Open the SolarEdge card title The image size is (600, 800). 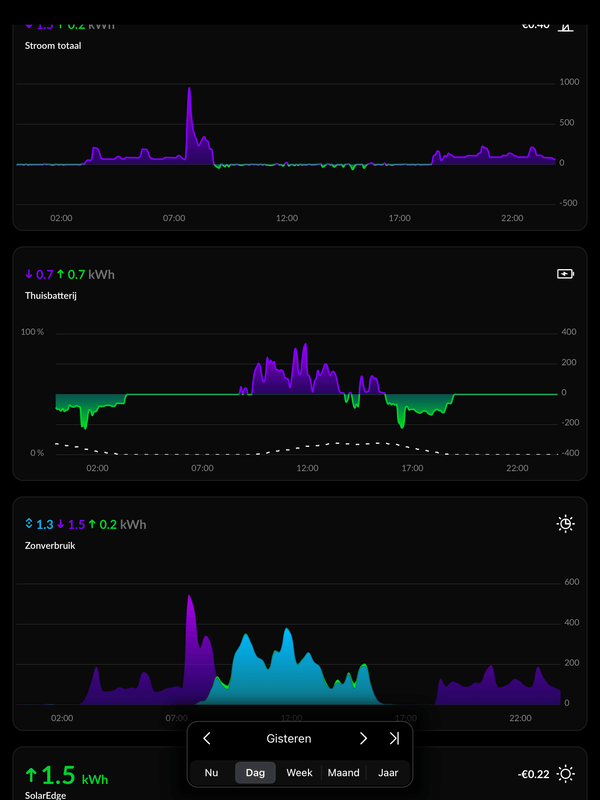click(x=45, y=795)
